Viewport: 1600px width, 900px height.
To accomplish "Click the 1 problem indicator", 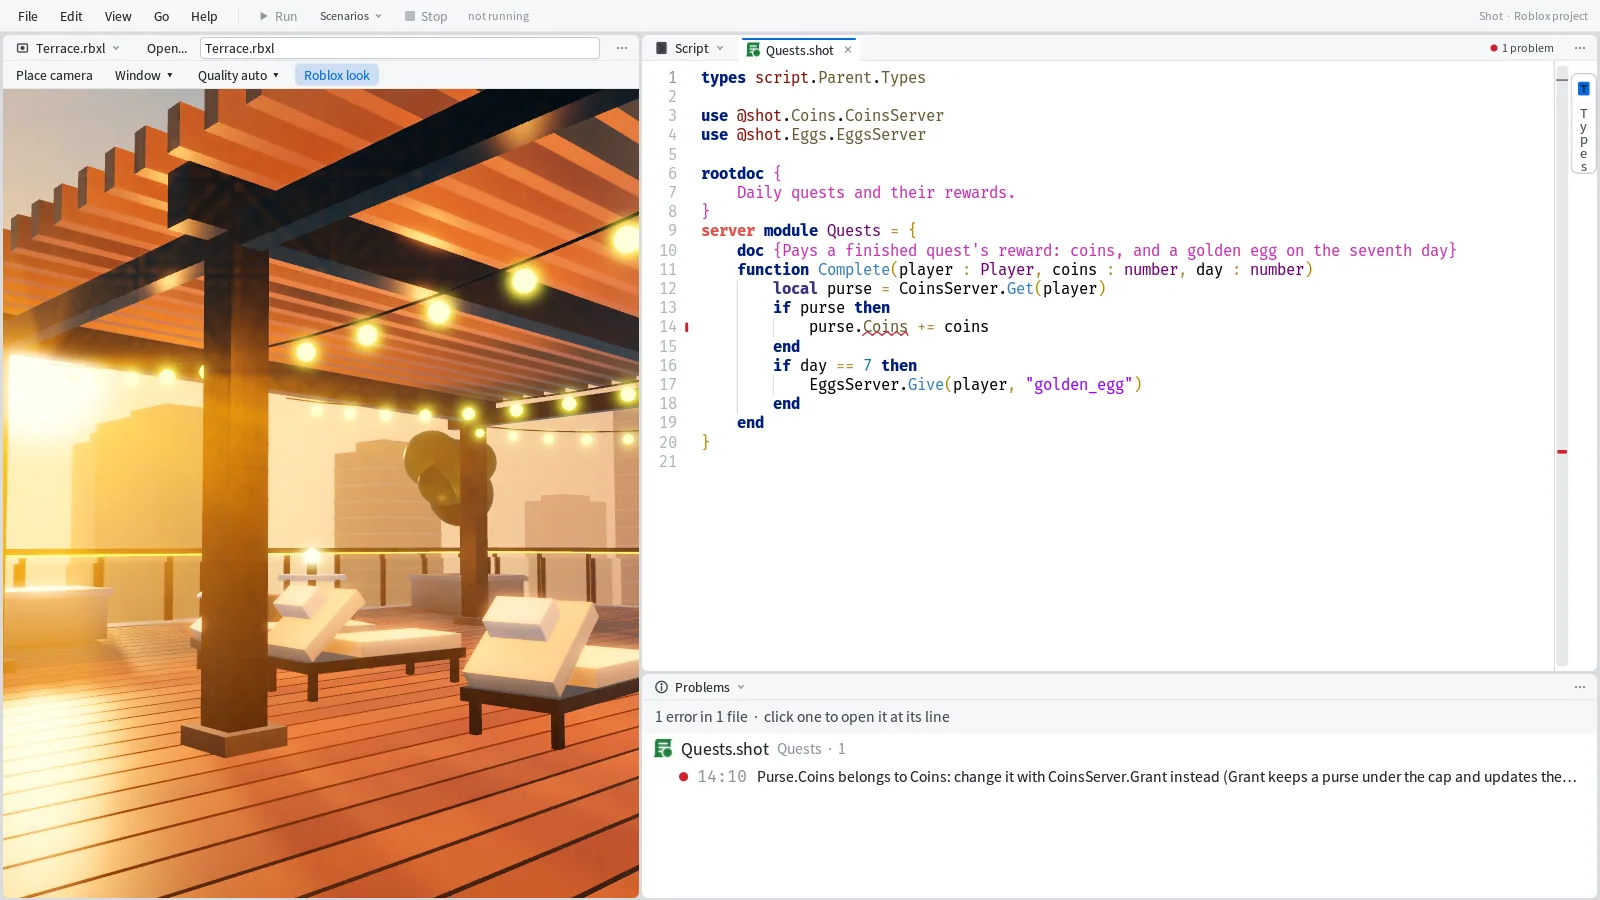I will click(x=1522, y=48).
